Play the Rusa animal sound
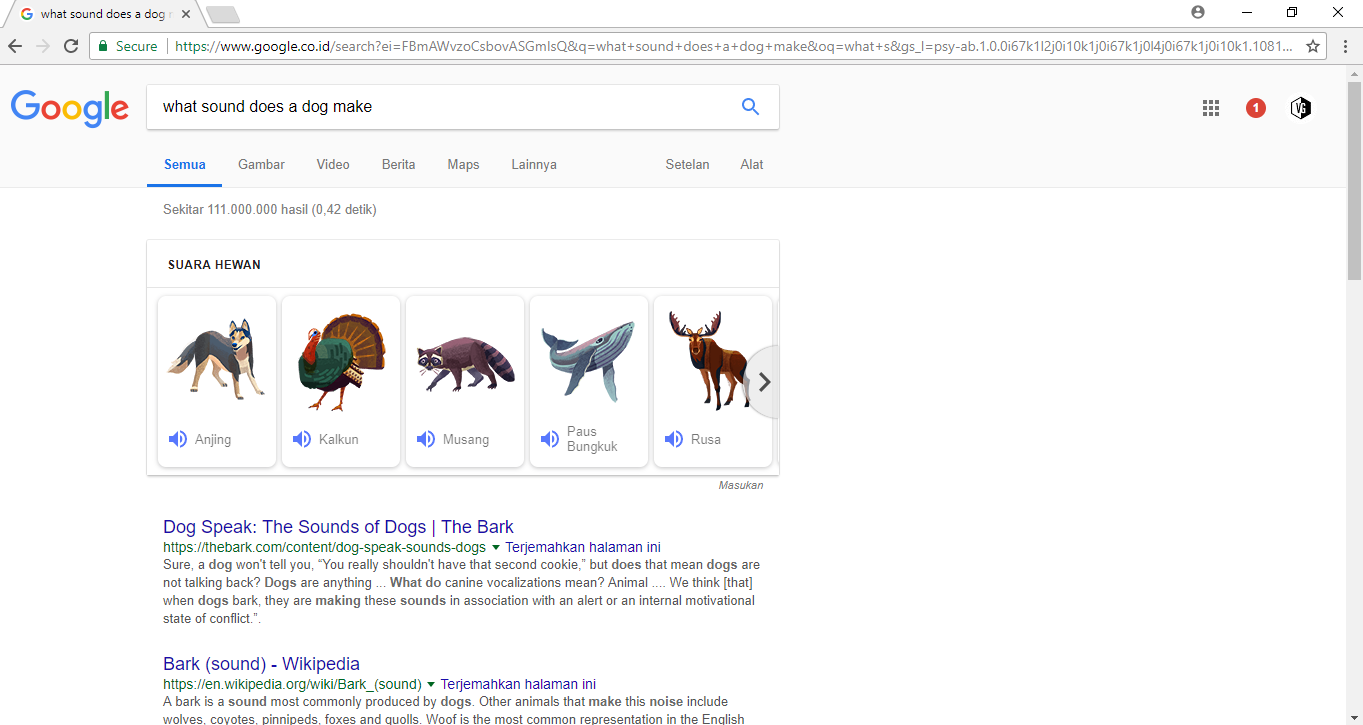Screen dimensions: 1363x725 pos(674,438)
